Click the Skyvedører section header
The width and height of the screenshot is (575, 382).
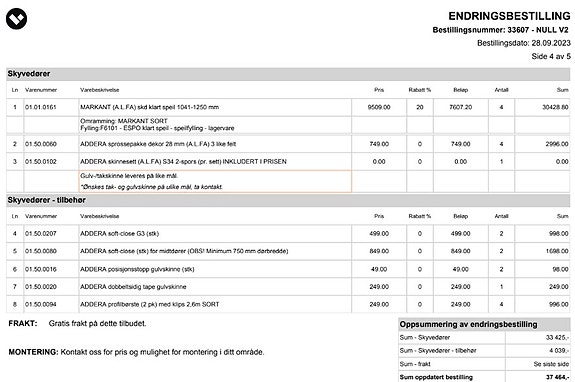tap(288, 74)
